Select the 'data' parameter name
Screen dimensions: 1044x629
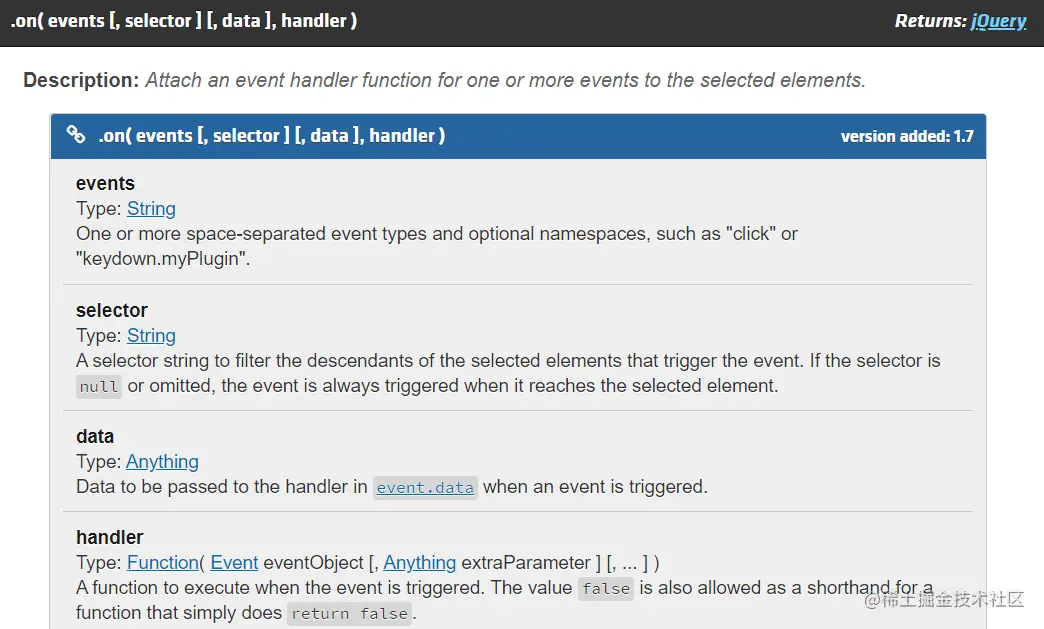(x=95, y=436)
